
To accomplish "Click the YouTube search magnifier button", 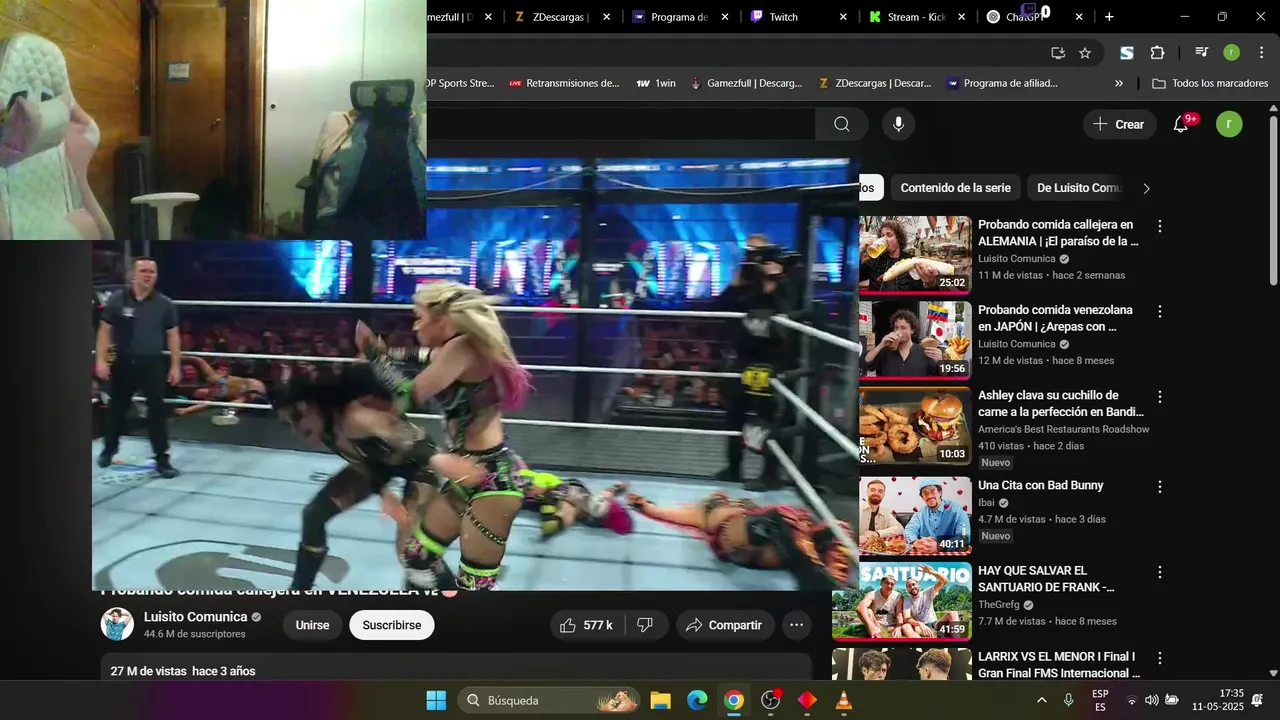I will point(841,124).
